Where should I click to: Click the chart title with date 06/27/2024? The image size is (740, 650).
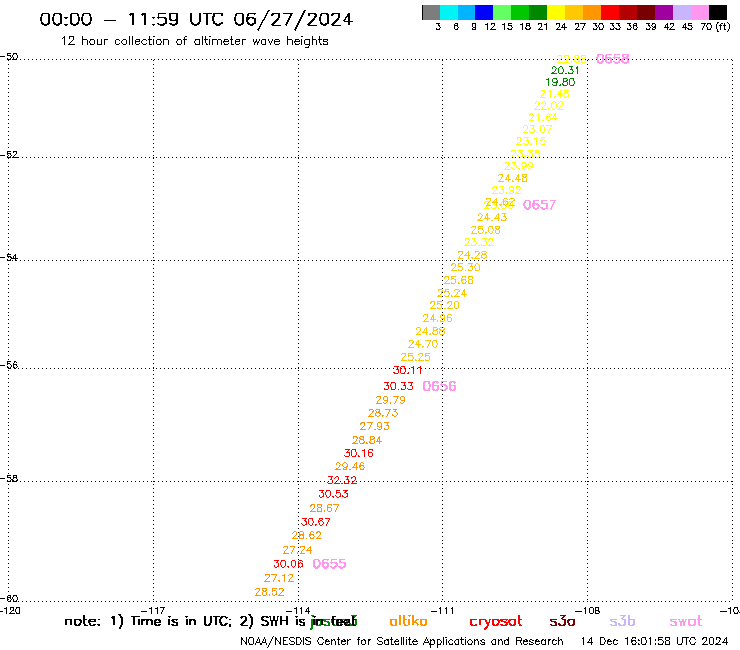(x=196, y=20)
